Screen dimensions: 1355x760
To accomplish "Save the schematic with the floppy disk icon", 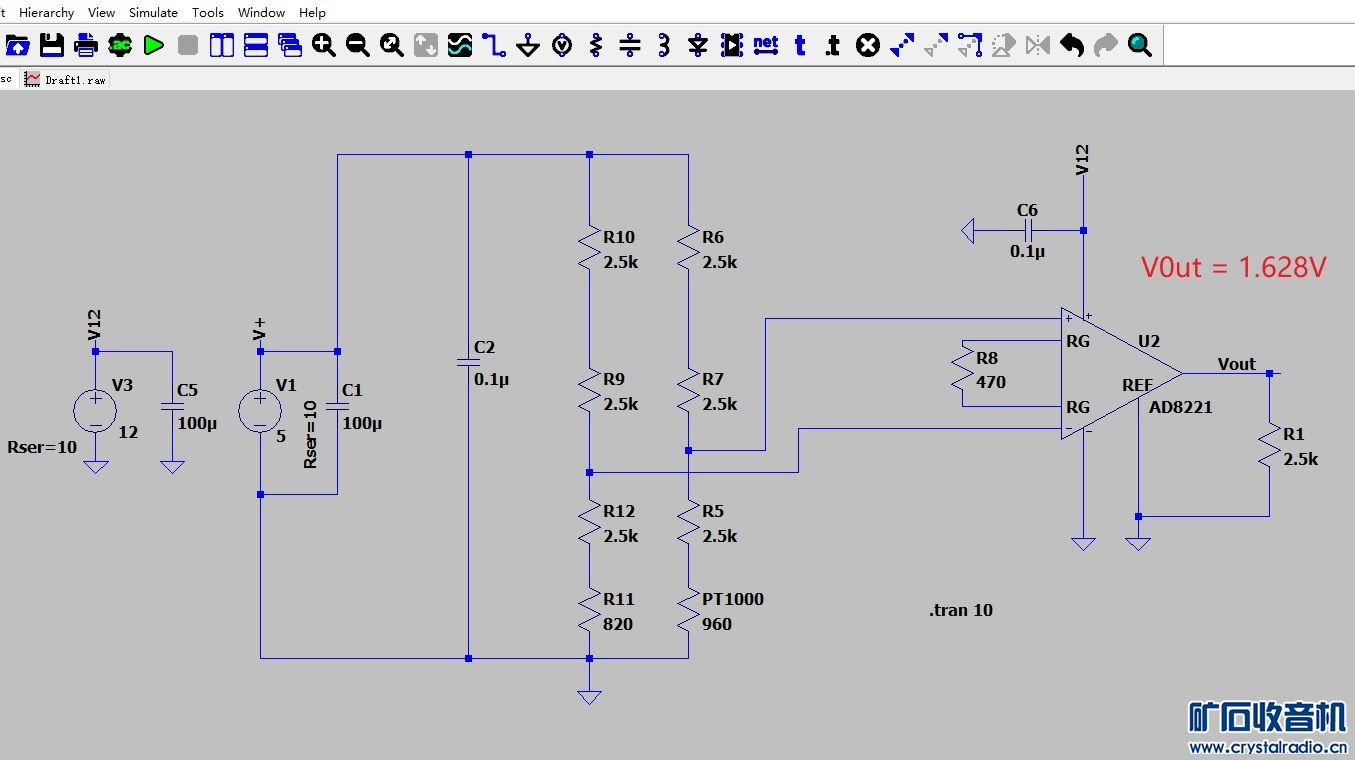I will pyautogui.click(x=52, y=45).
